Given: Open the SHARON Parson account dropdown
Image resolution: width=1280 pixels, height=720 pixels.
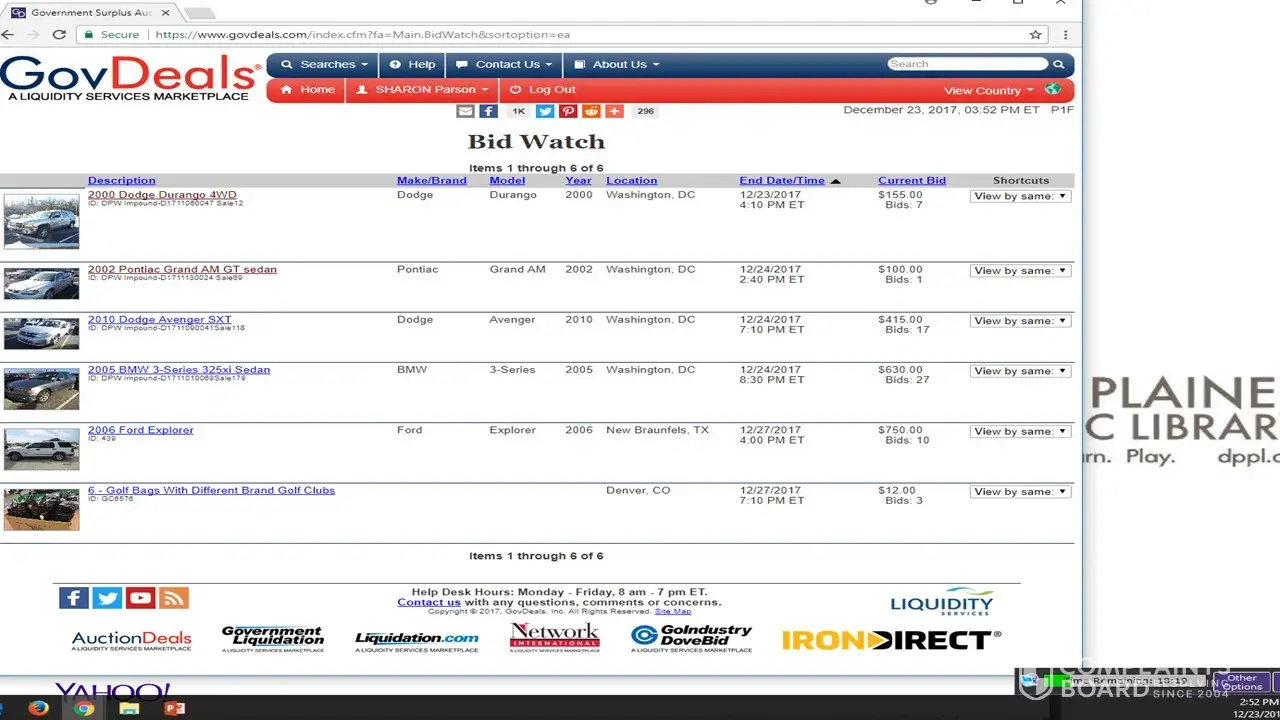Looking at the screenshot, I should (x=422, y=89).
